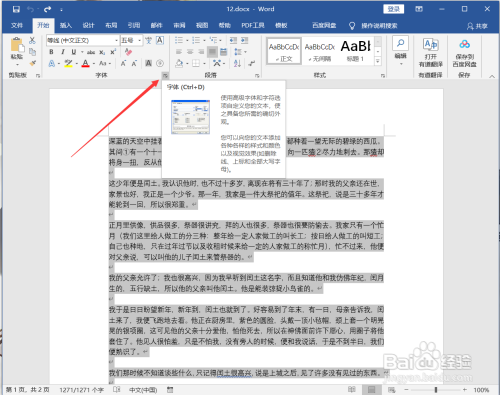Click the Decrease Indent icon
The image size is (500, 395).
pos(233,40)
